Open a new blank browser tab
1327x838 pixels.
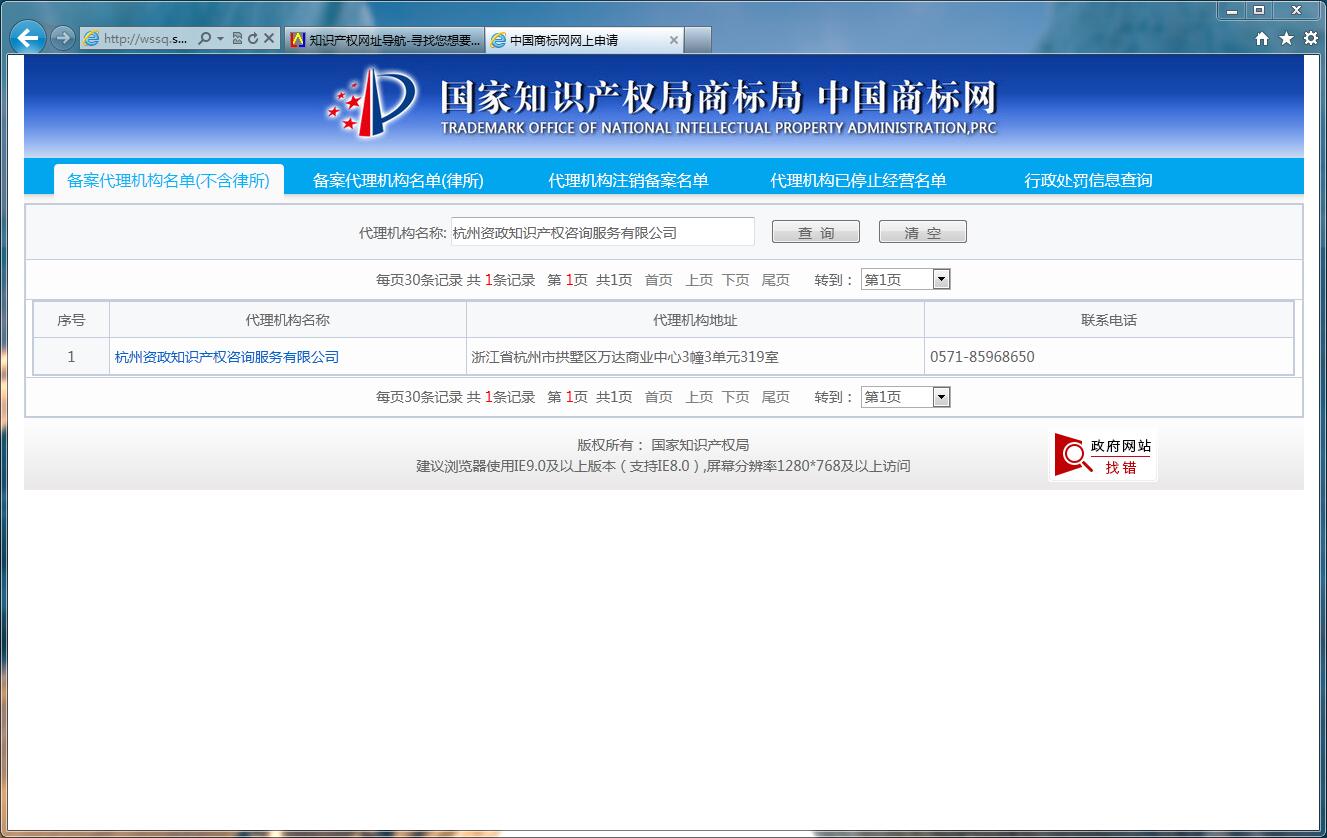click(698, 40)
